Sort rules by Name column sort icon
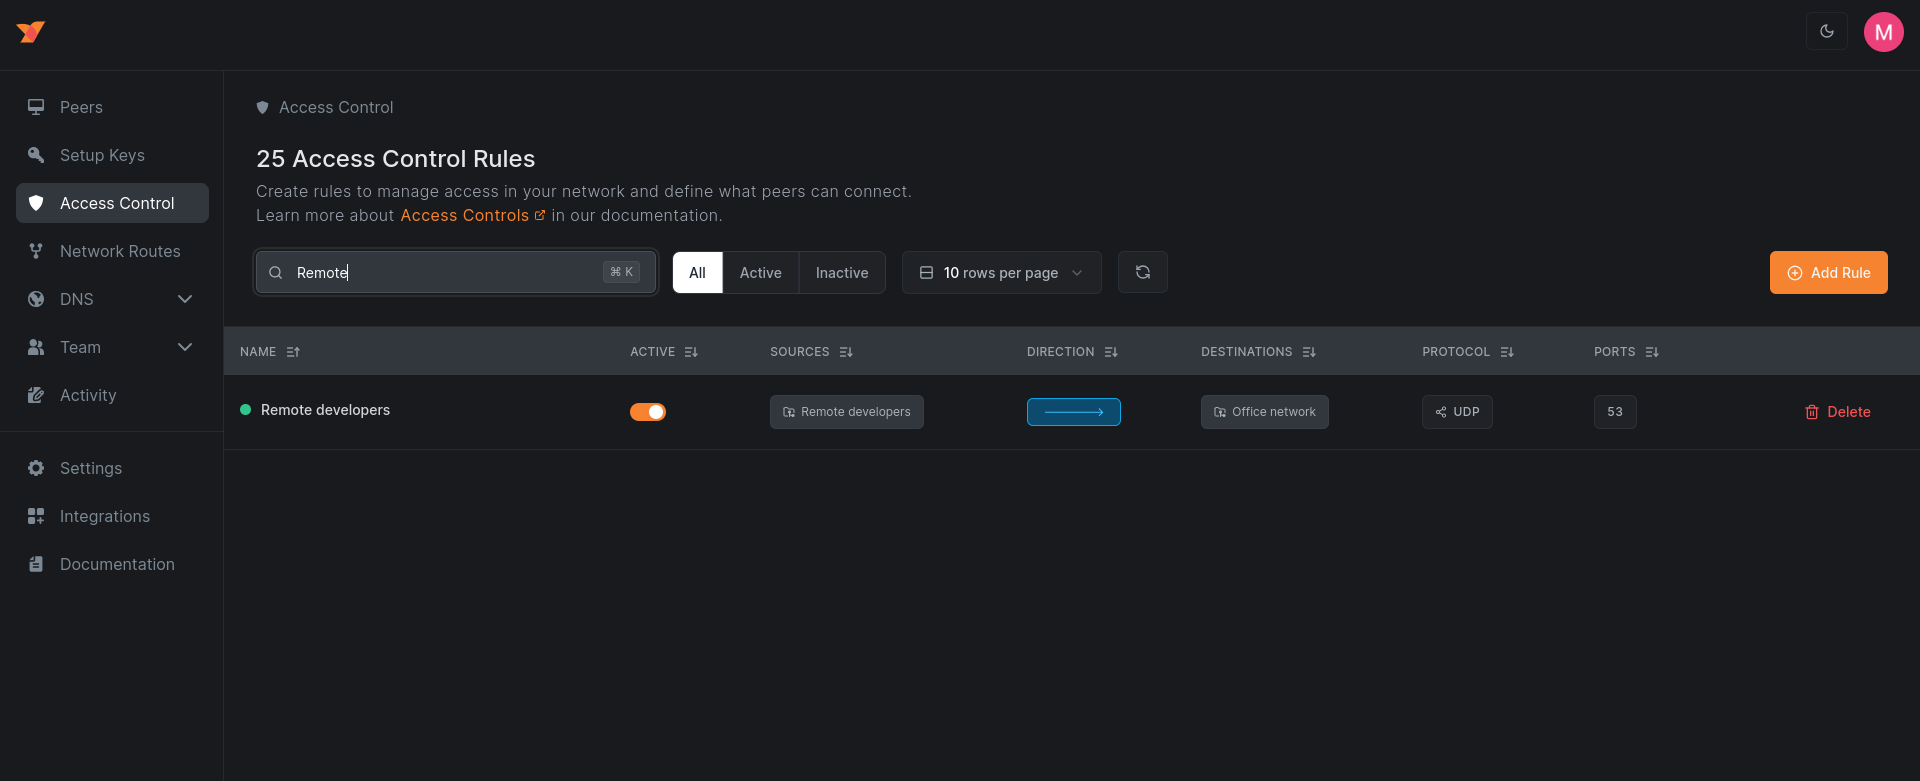The height and width of the screenshot is (781, 1920). 293,352
